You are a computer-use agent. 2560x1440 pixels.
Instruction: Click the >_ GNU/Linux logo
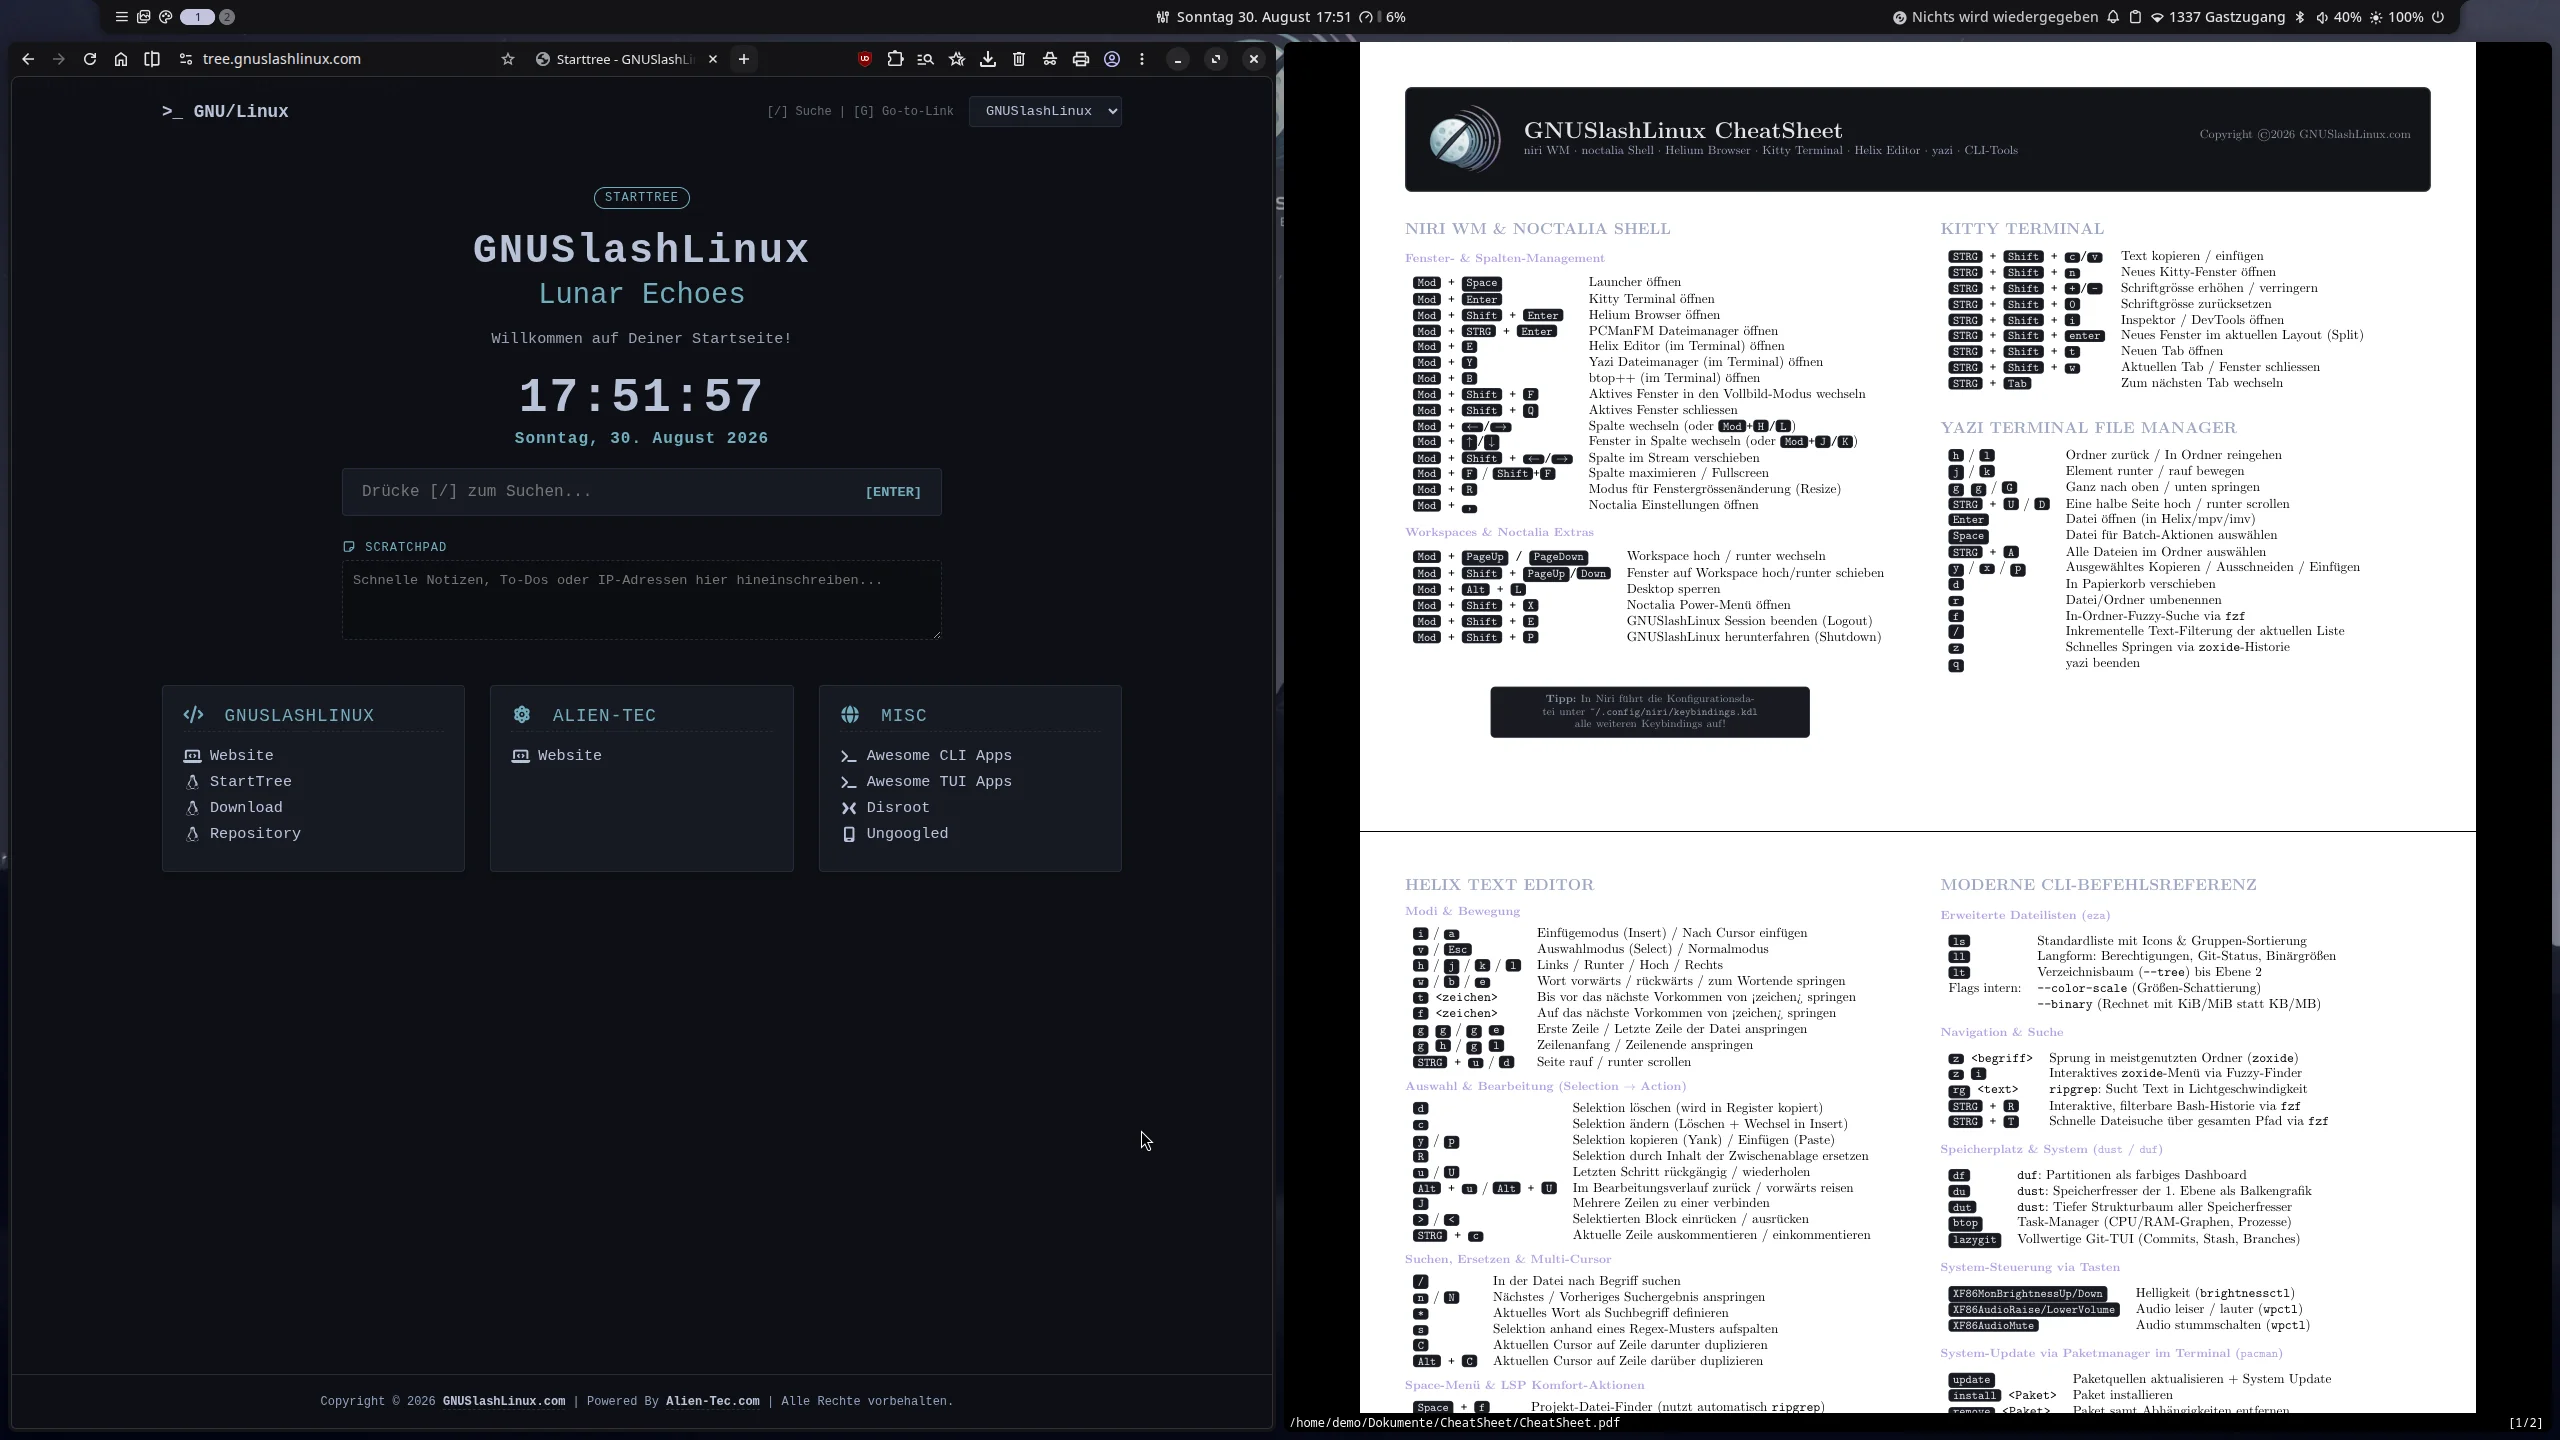(x=225, y=112)
